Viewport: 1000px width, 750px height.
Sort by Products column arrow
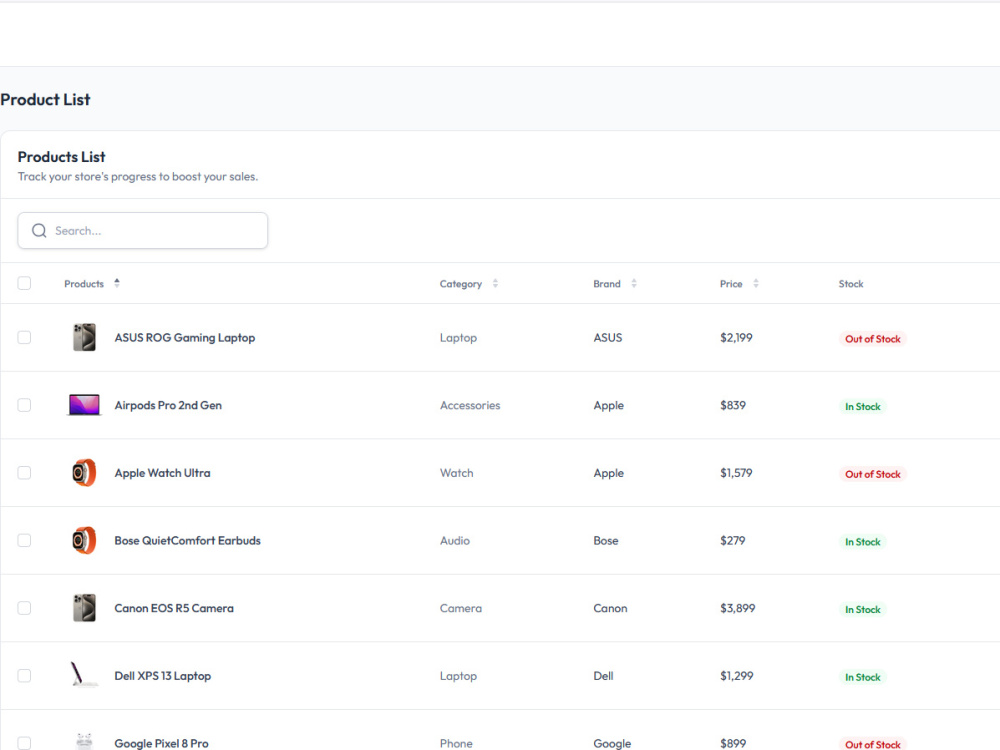(x=117, y=283)
